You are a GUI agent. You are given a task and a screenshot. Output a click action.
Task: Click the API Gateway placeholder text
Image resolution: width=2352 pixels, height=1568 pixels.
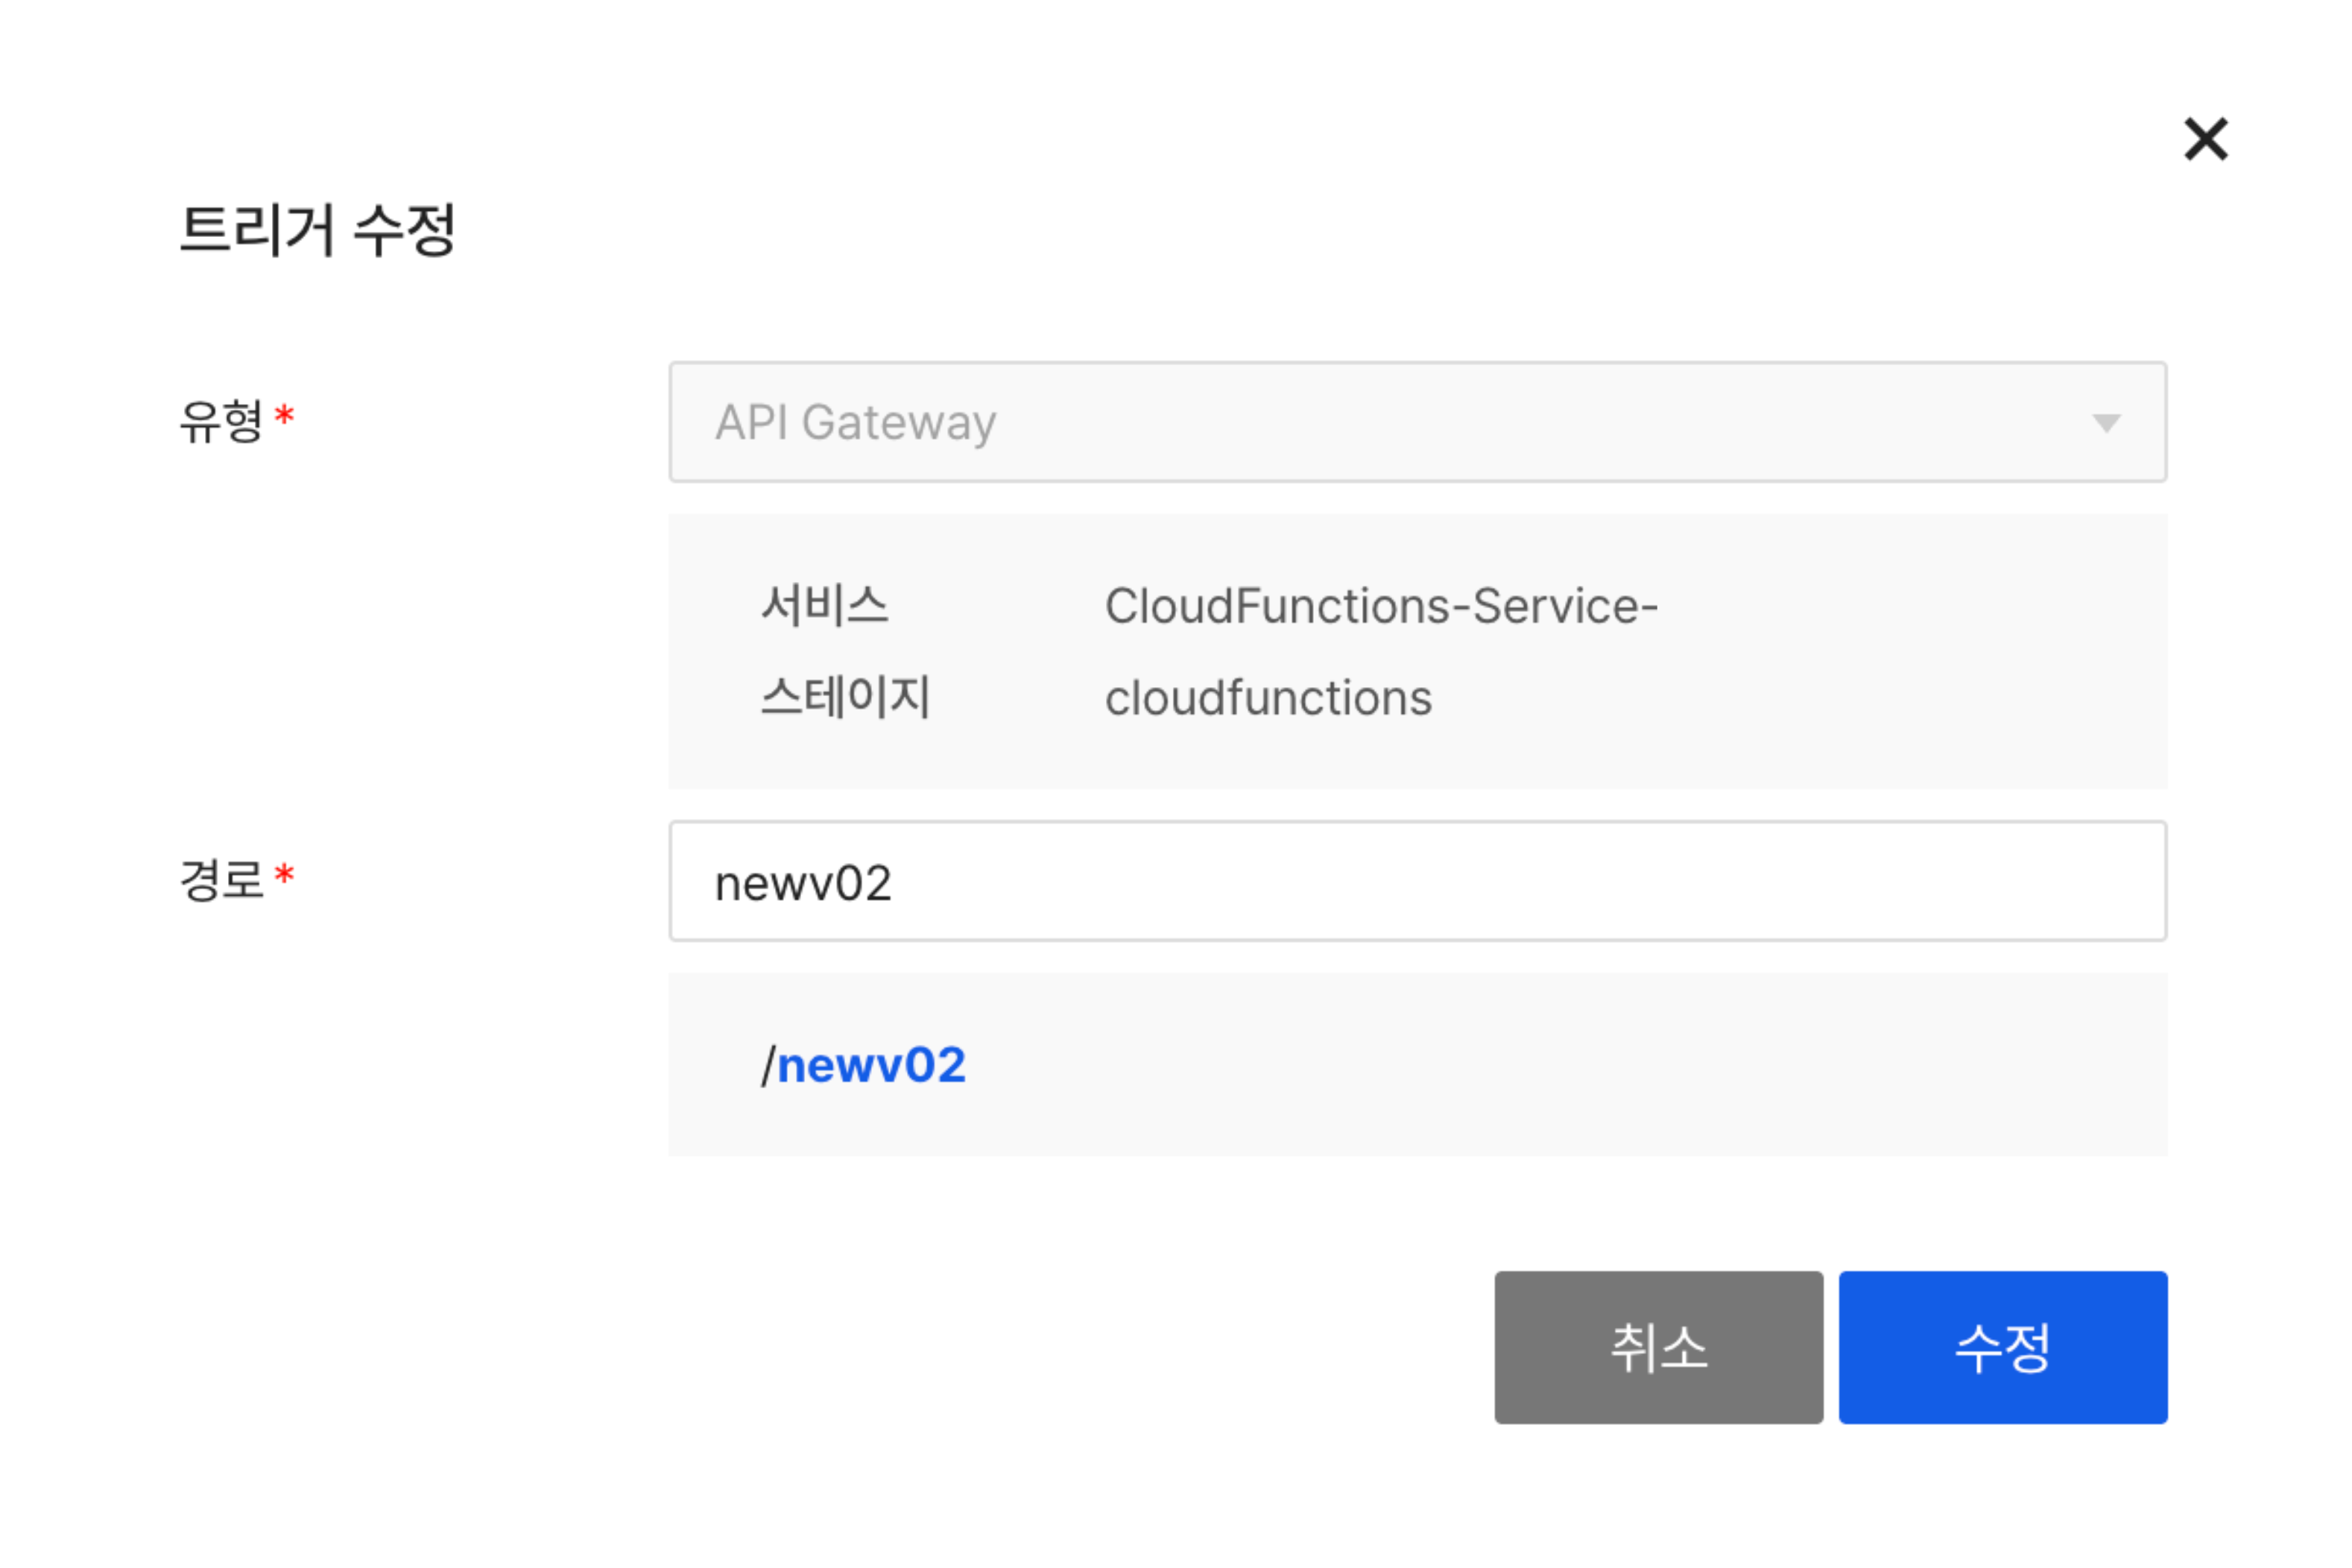click(855, 422)
